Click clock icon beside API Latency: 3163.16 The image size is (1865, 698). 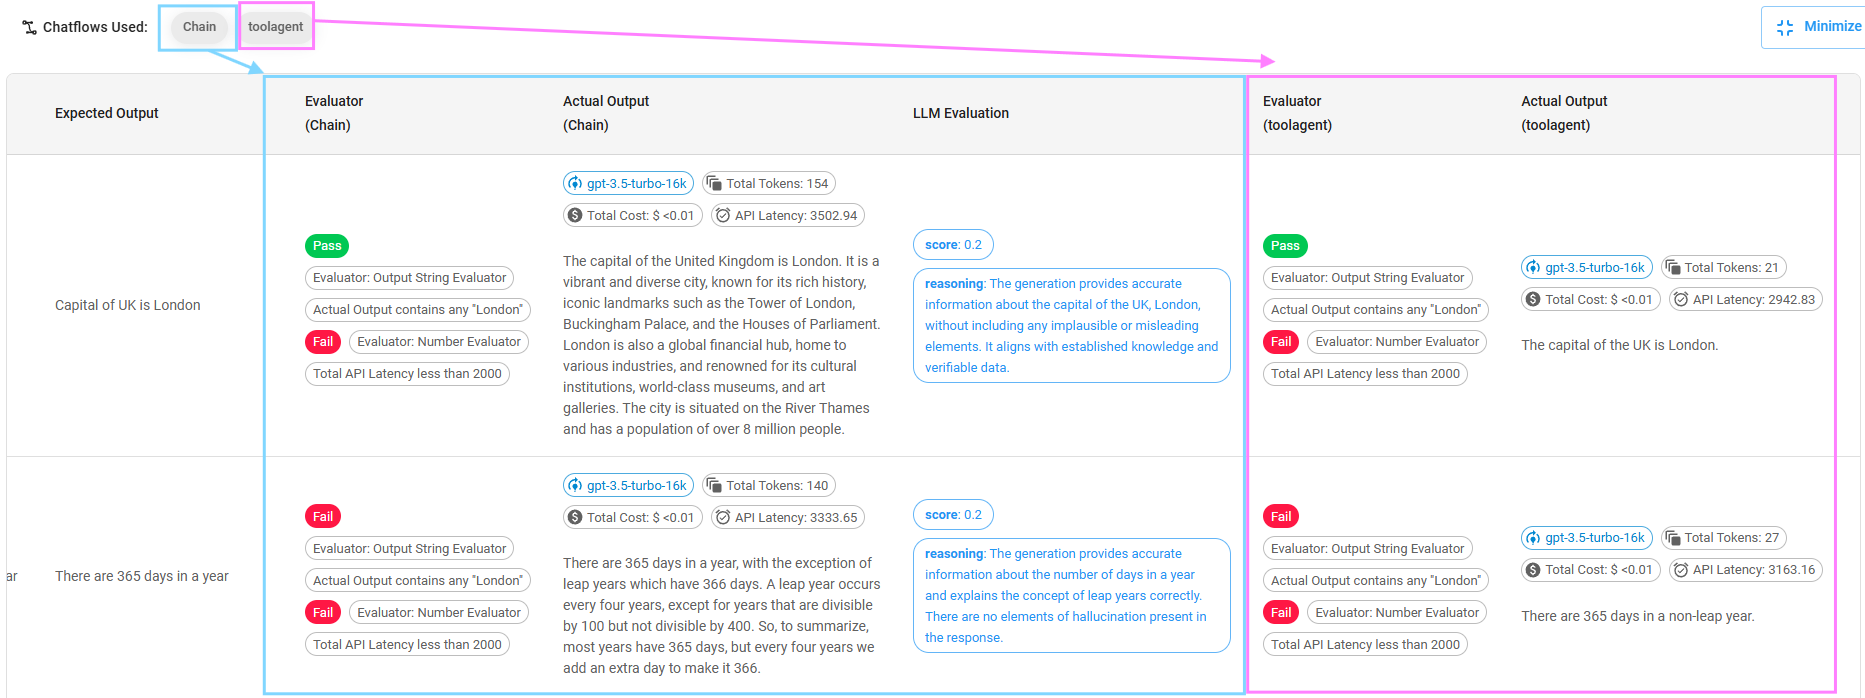click(x=1681, y=570)
